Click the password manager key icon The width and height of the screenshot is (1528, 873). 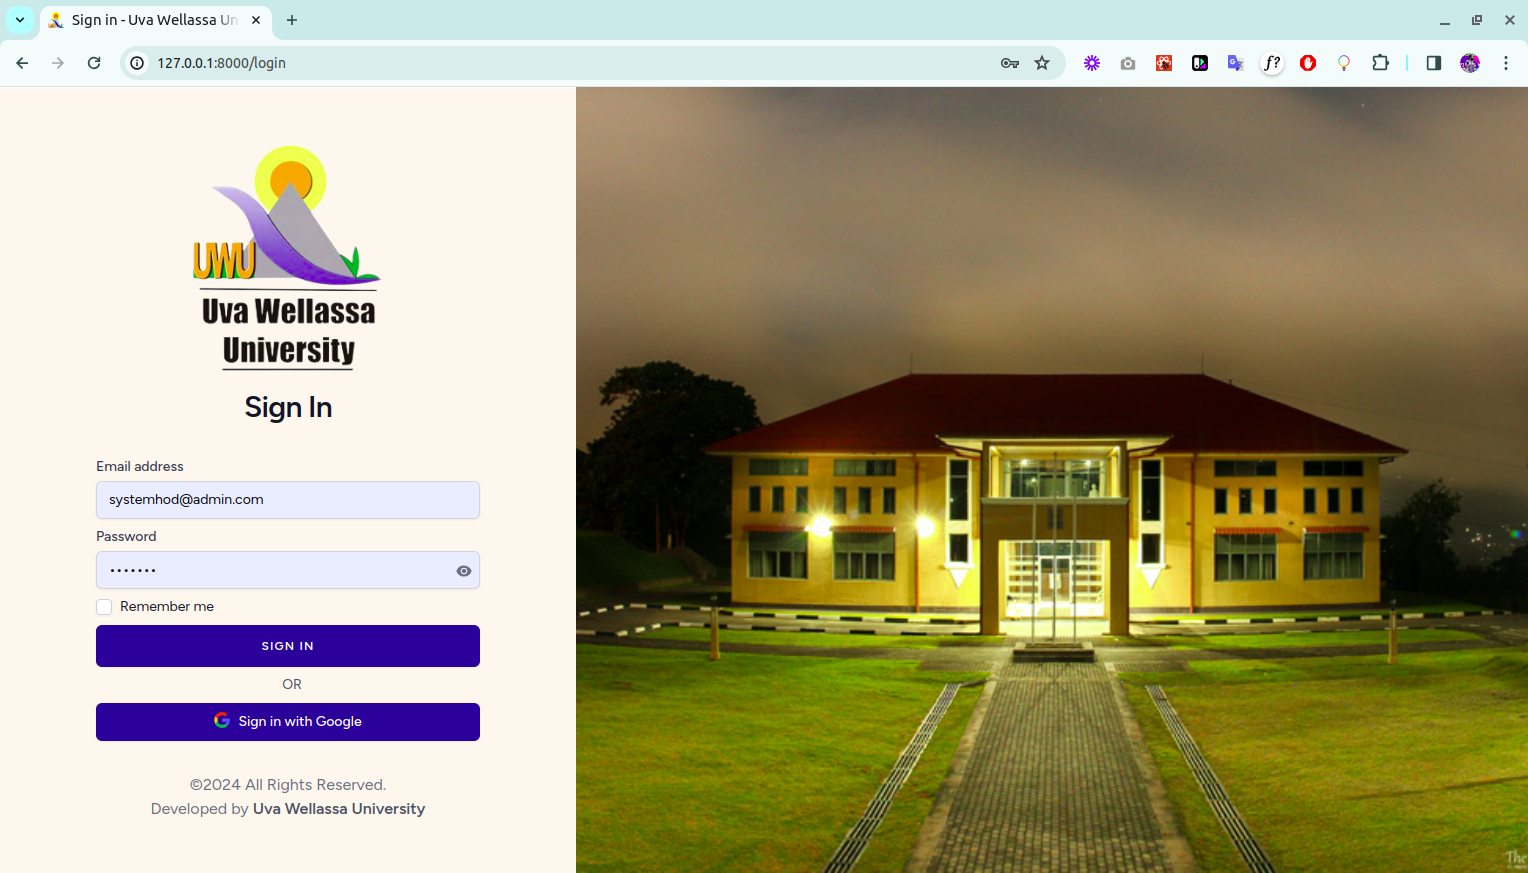click(1009, 63)
